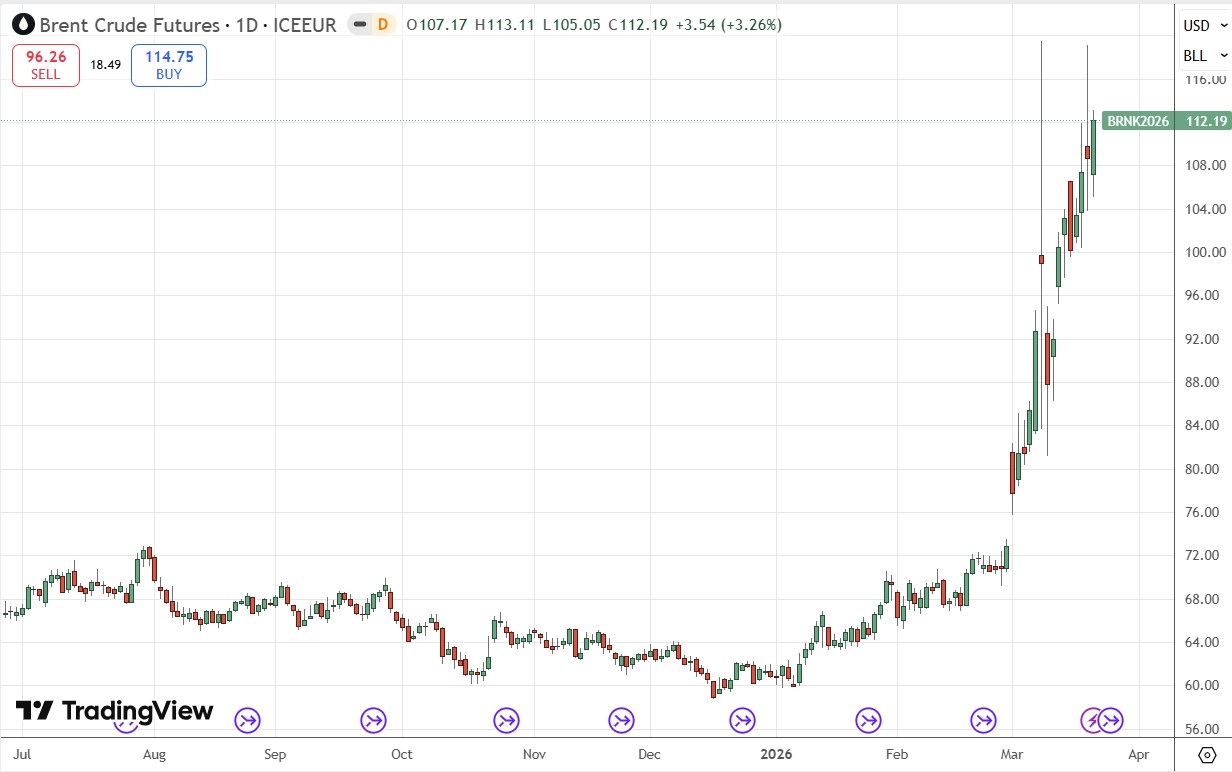Click the rightmost circled arrow marker near April

coord(1111,719)
